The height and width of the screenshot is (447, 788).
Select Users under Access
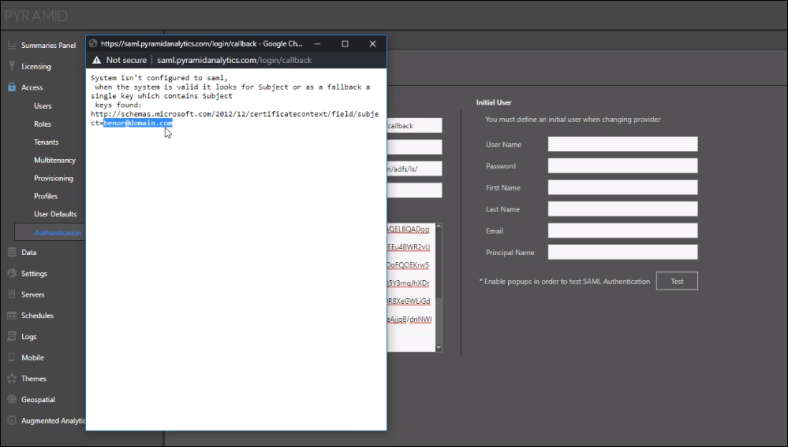tap(43, 106)
